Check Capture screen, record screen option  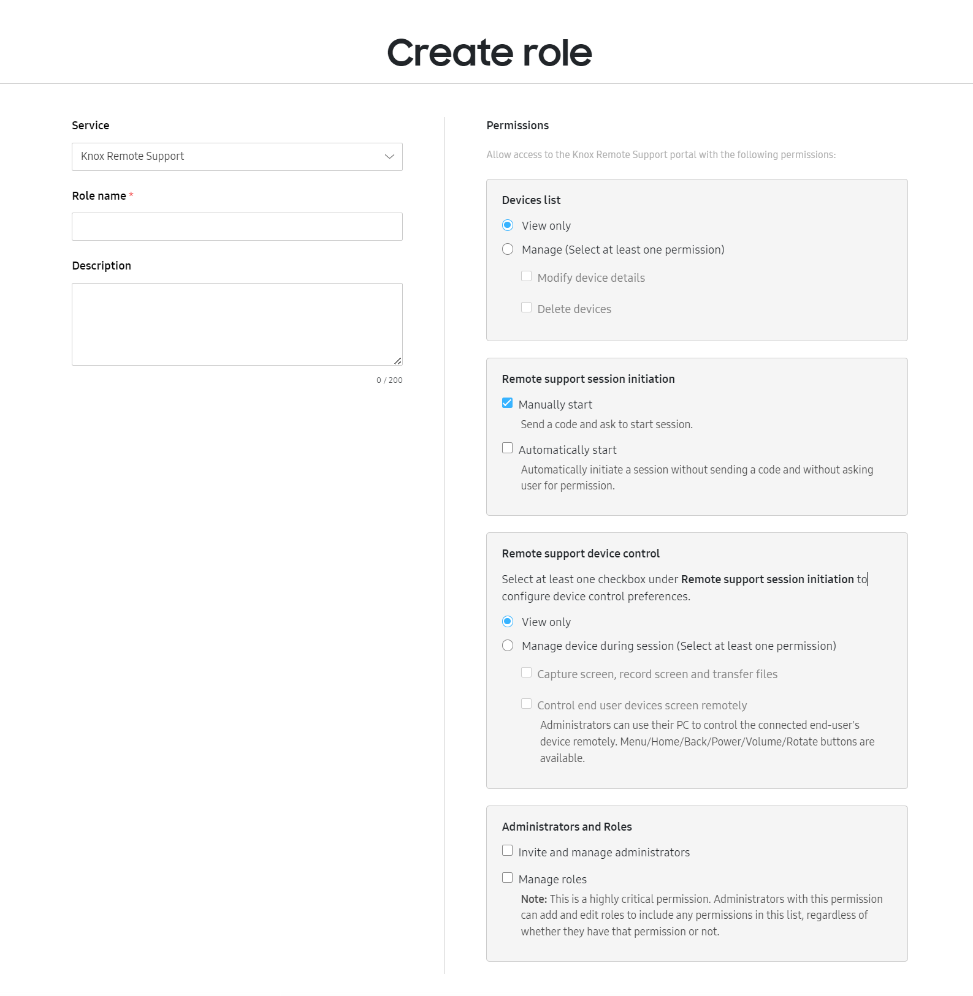pyautogui.click(x=527, y=673)
